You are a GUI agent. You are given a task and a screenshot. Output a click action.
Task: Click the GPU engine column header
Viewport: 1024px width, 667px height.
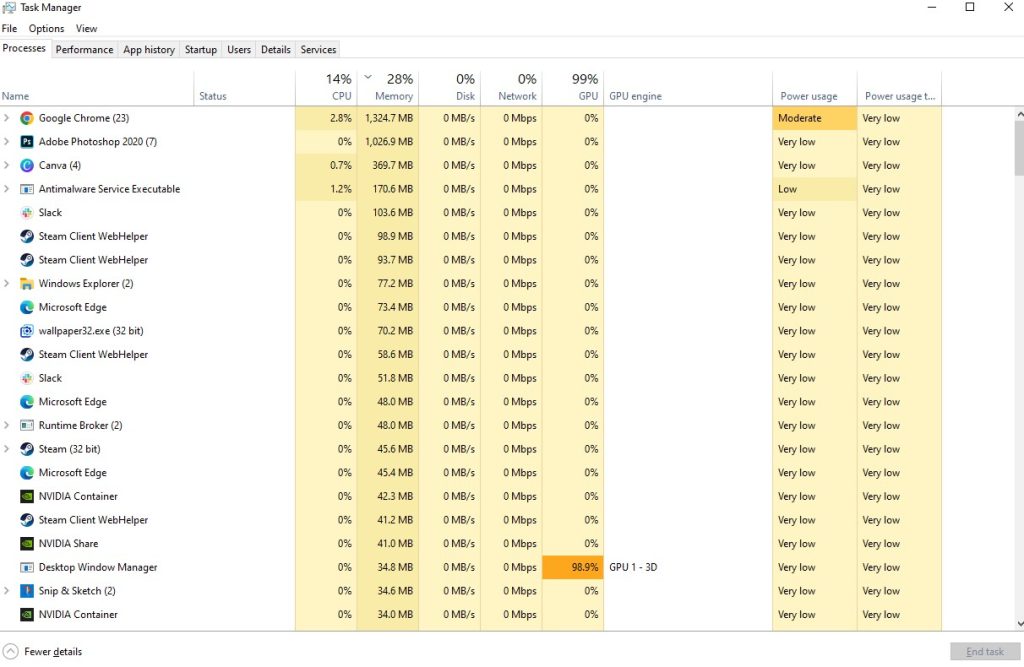click(688, 88)
